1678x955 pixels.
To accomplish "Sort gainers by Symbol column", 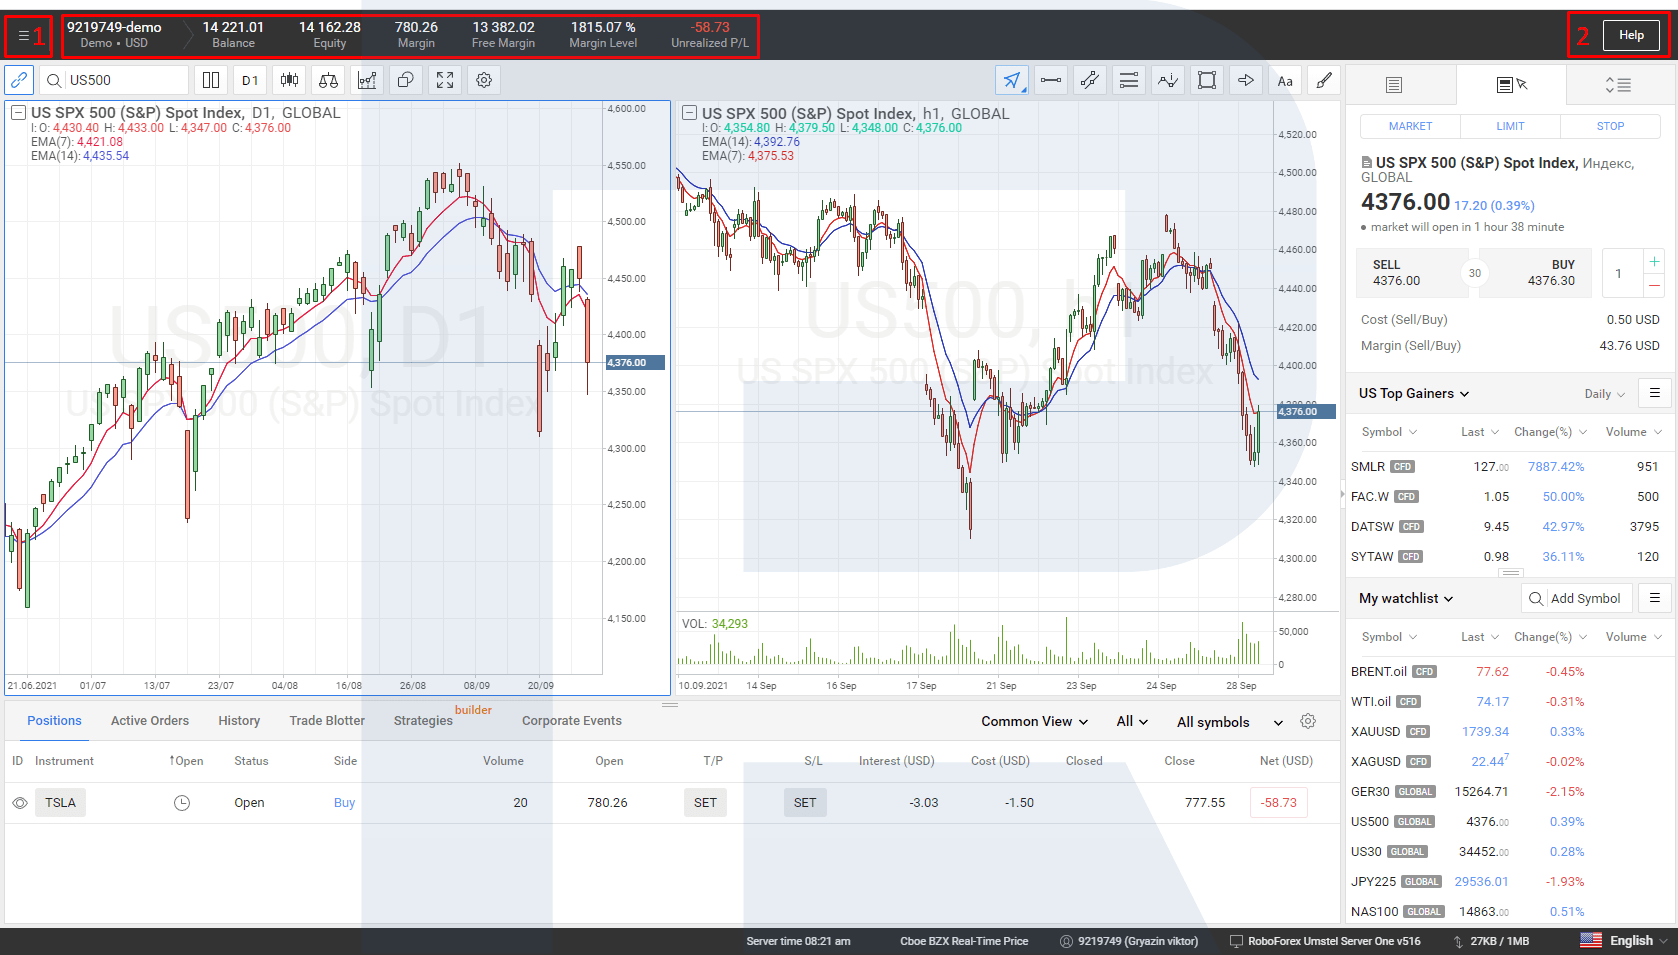I will point(1389,432).
